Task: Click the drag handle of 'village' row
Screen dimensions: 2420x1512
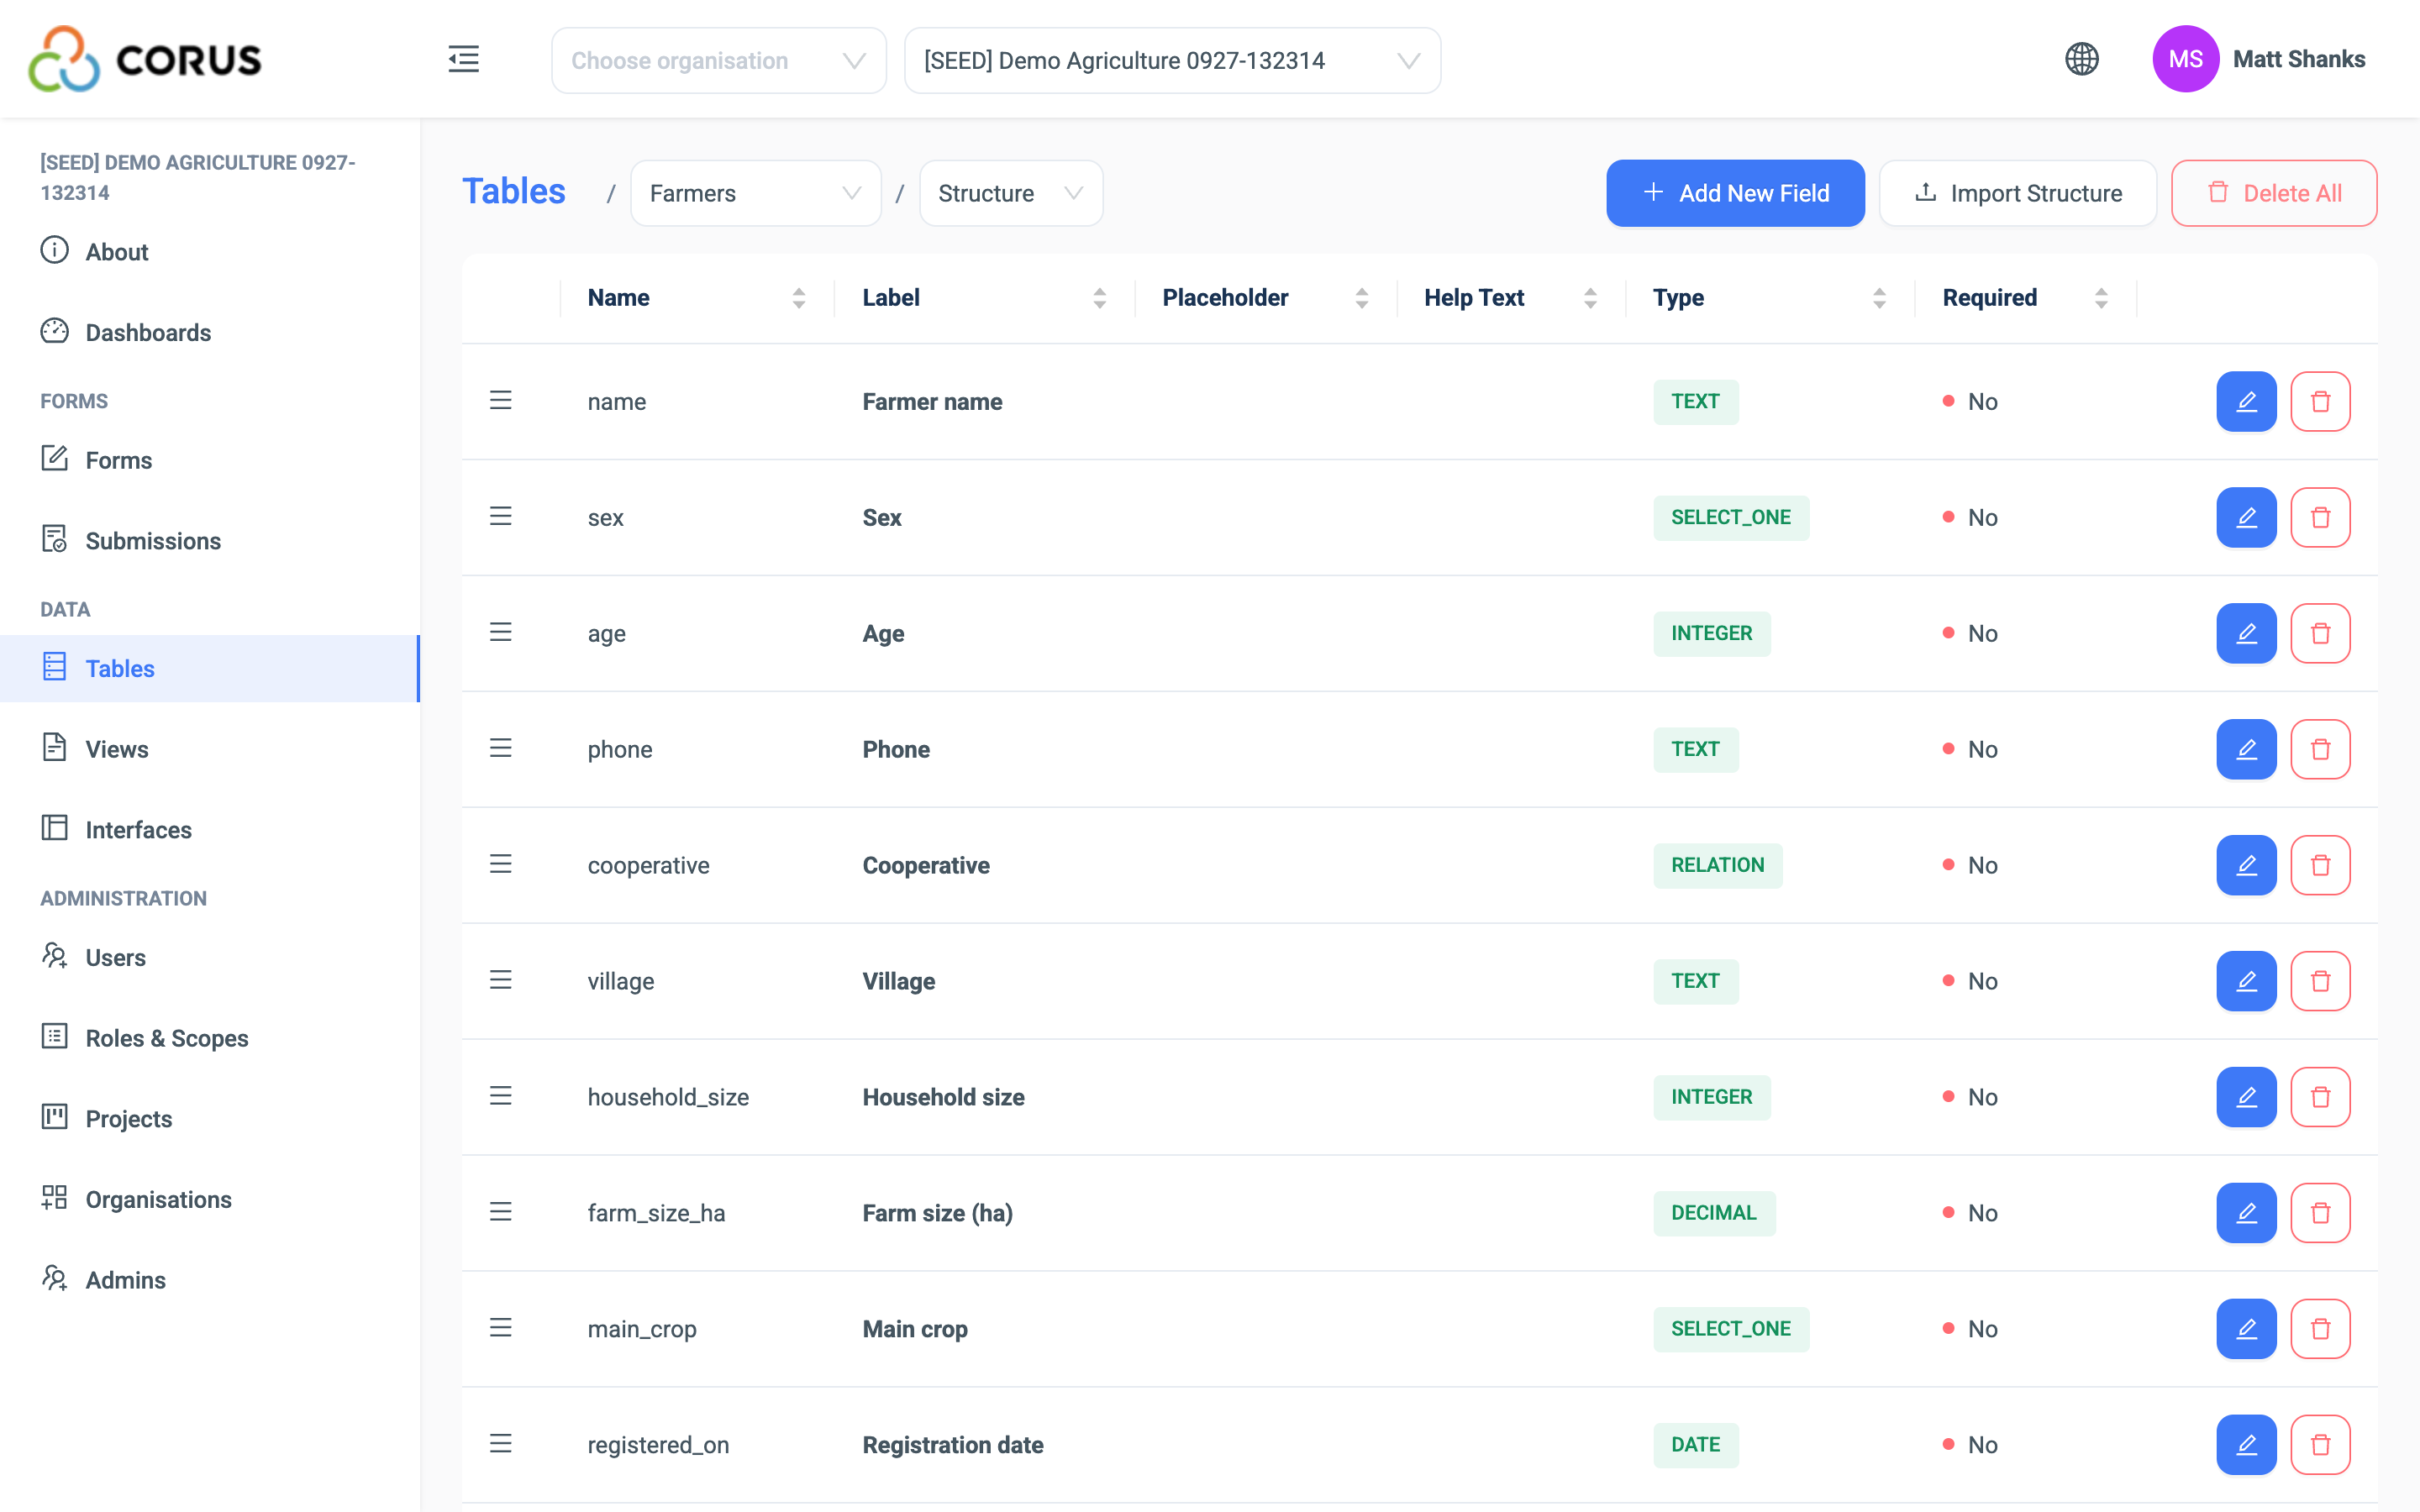Action: [x=500, y=980]
